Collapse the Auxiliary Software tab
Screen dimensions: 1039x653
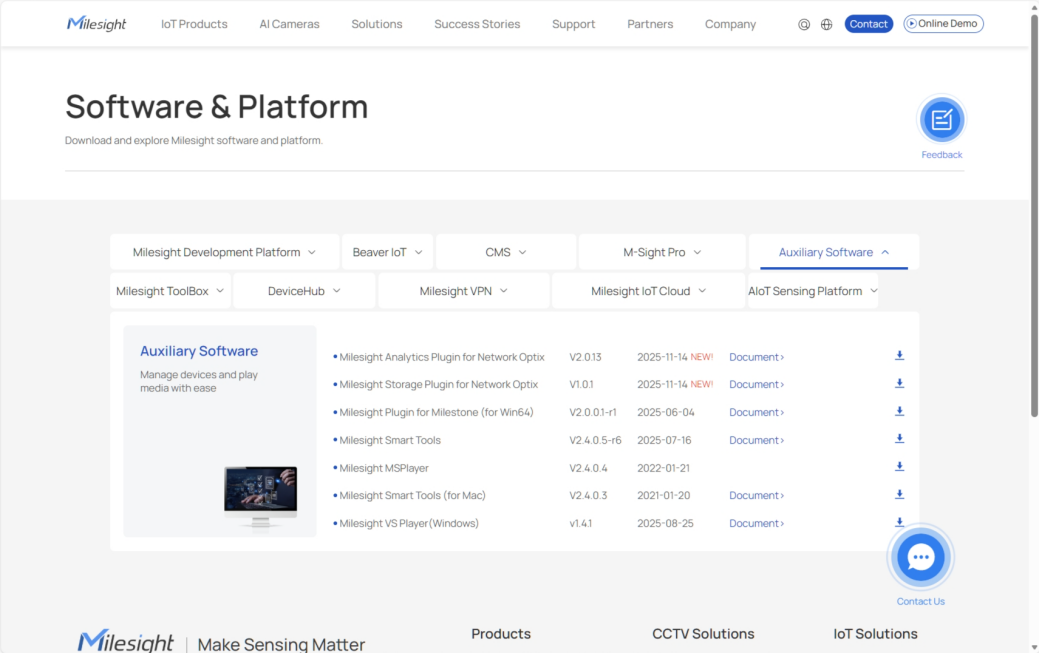(834, 253)
